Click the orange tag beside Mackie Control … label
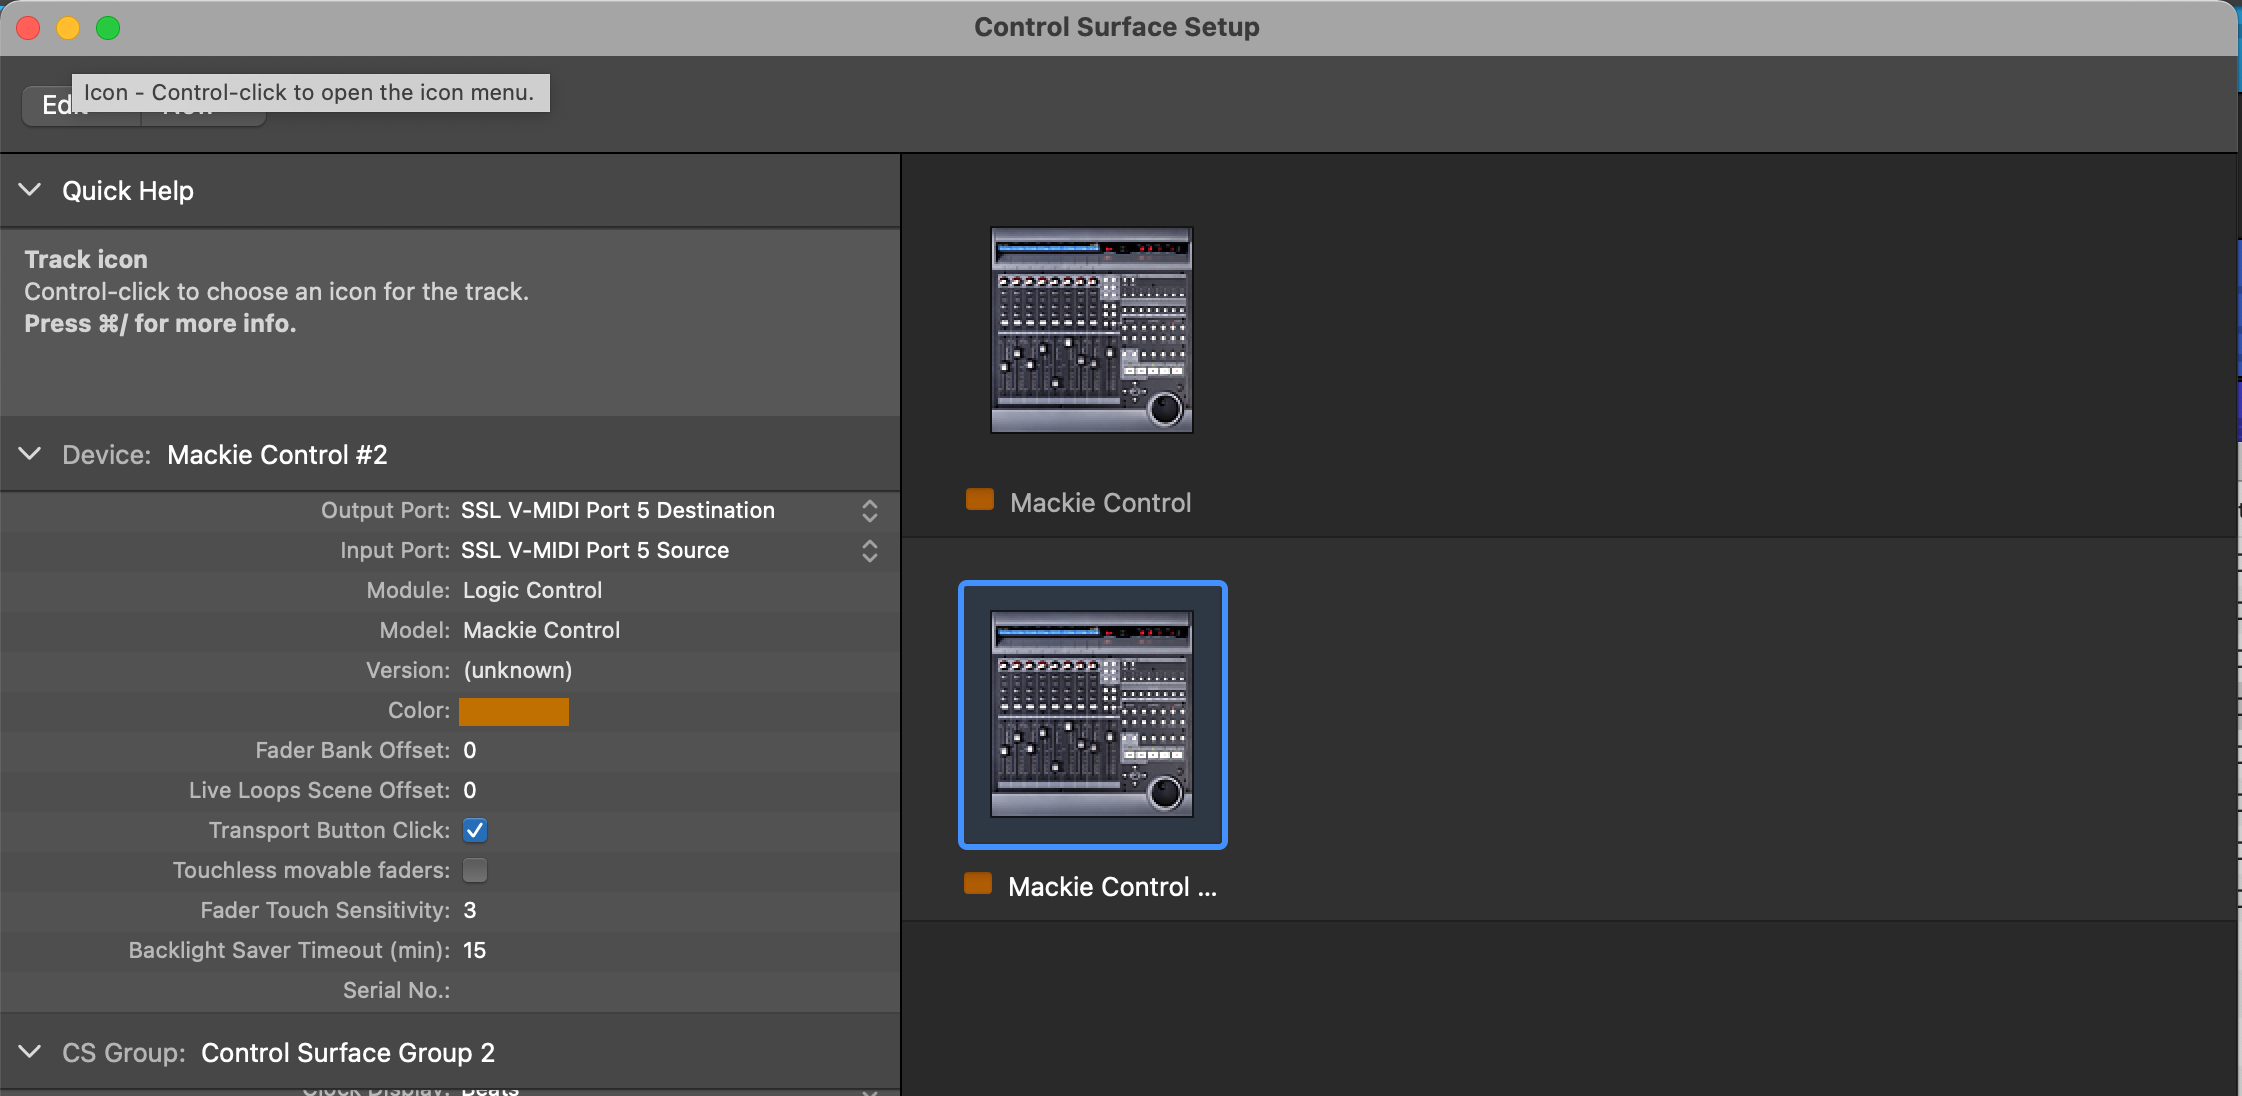 (978, 884)
